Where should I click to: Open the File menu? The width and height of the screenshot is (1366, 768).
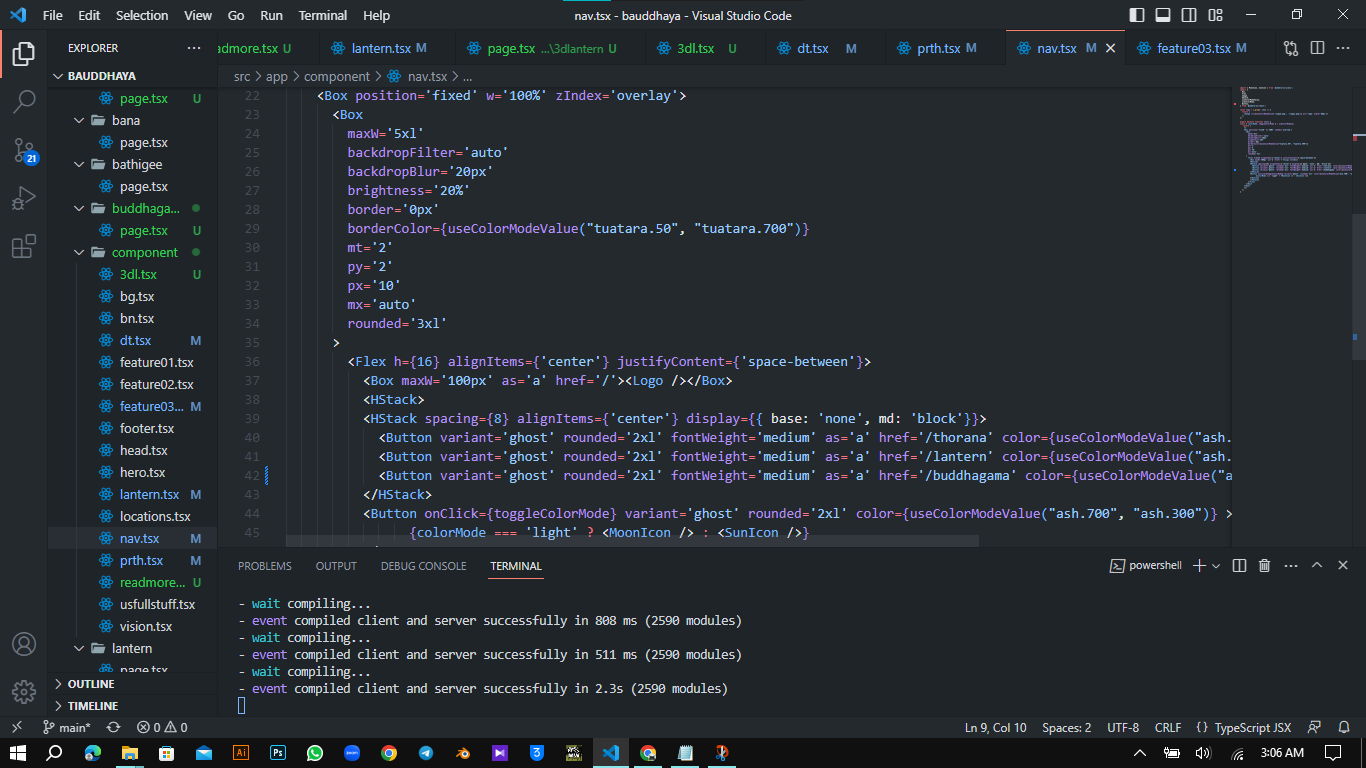click(x=53, y=15)
